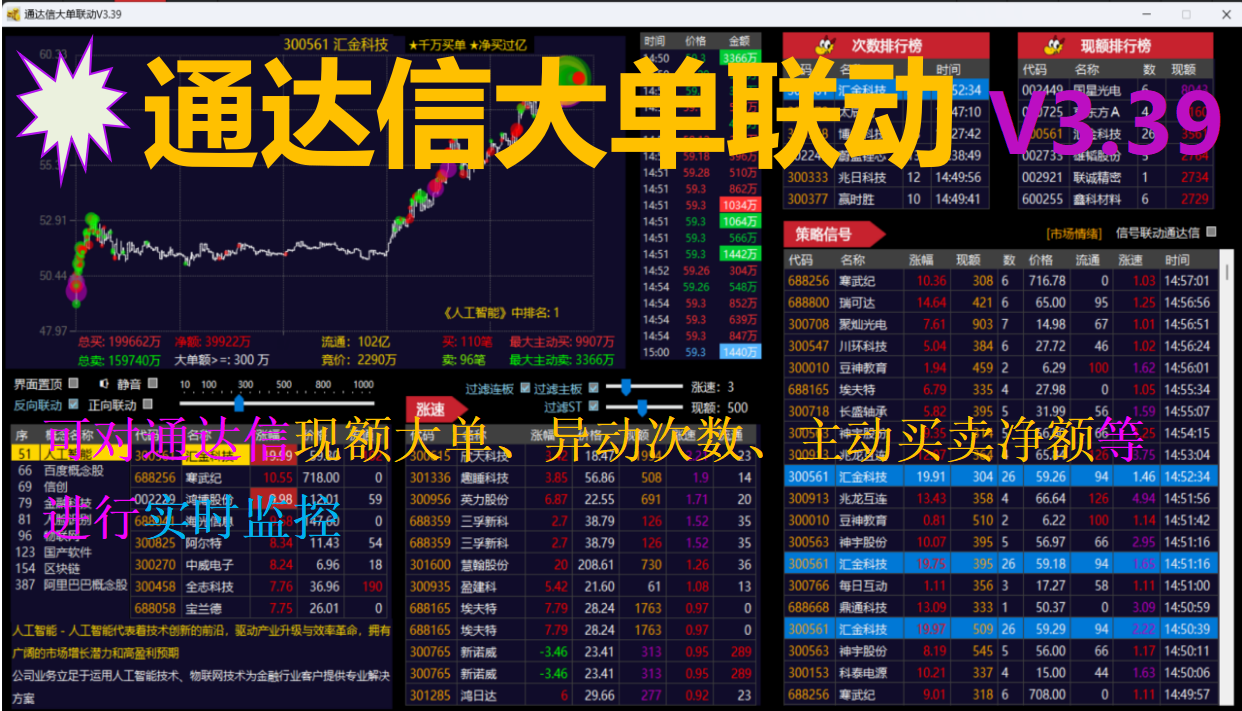The width and height of the screenshot is (1242, 711).
Task: Select 300547 川环科技 signal row
Action: click(x=1000, y=346)
